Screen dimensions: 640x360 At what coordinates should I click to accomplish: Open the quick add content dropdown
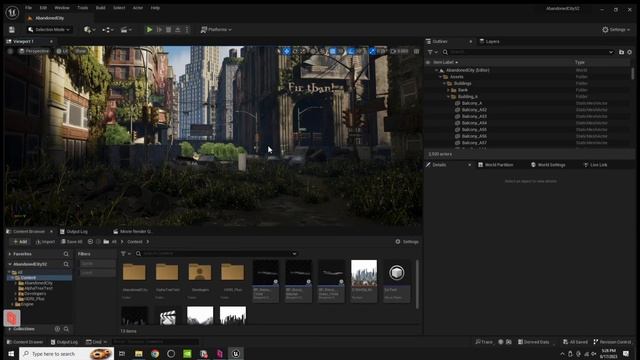[89, 30]
